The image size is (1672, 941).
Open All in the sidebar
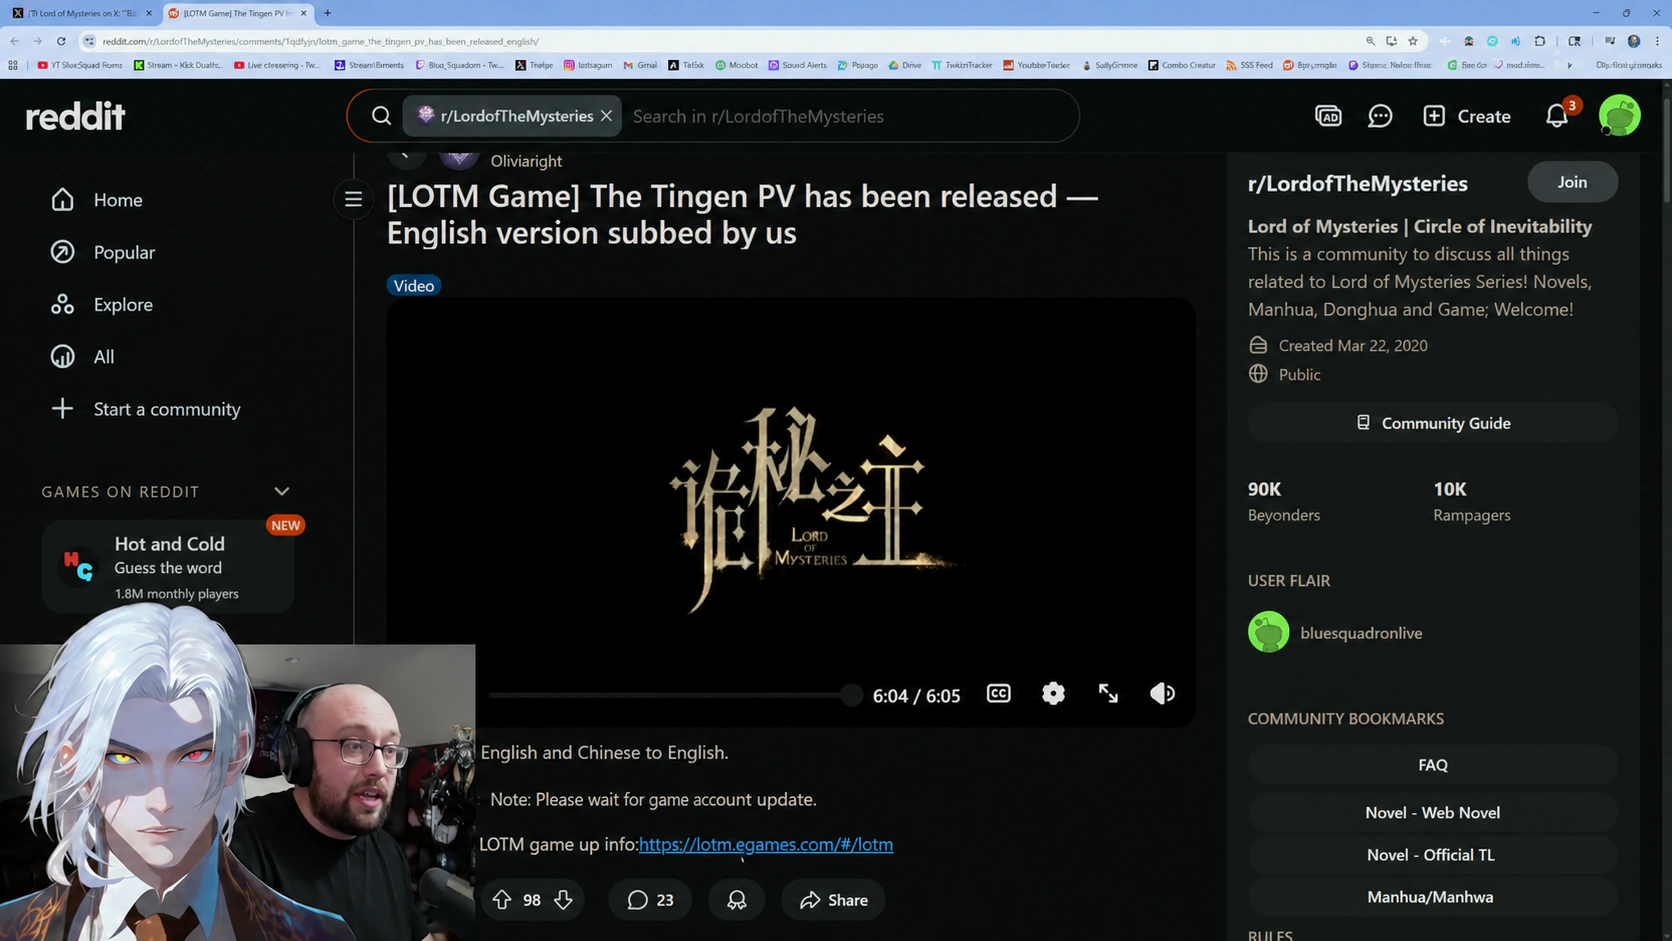pyautogui.click(x=104, y=356)
